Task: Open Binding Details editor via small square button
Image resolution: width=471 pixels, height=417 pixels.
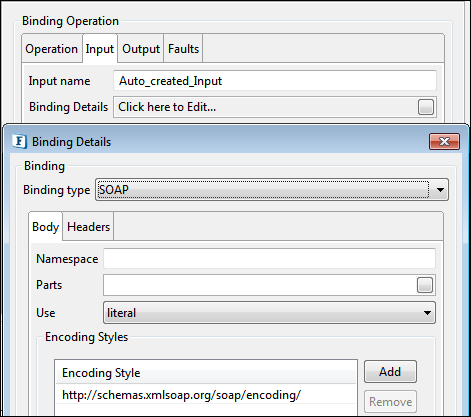Action: (426, 107)
